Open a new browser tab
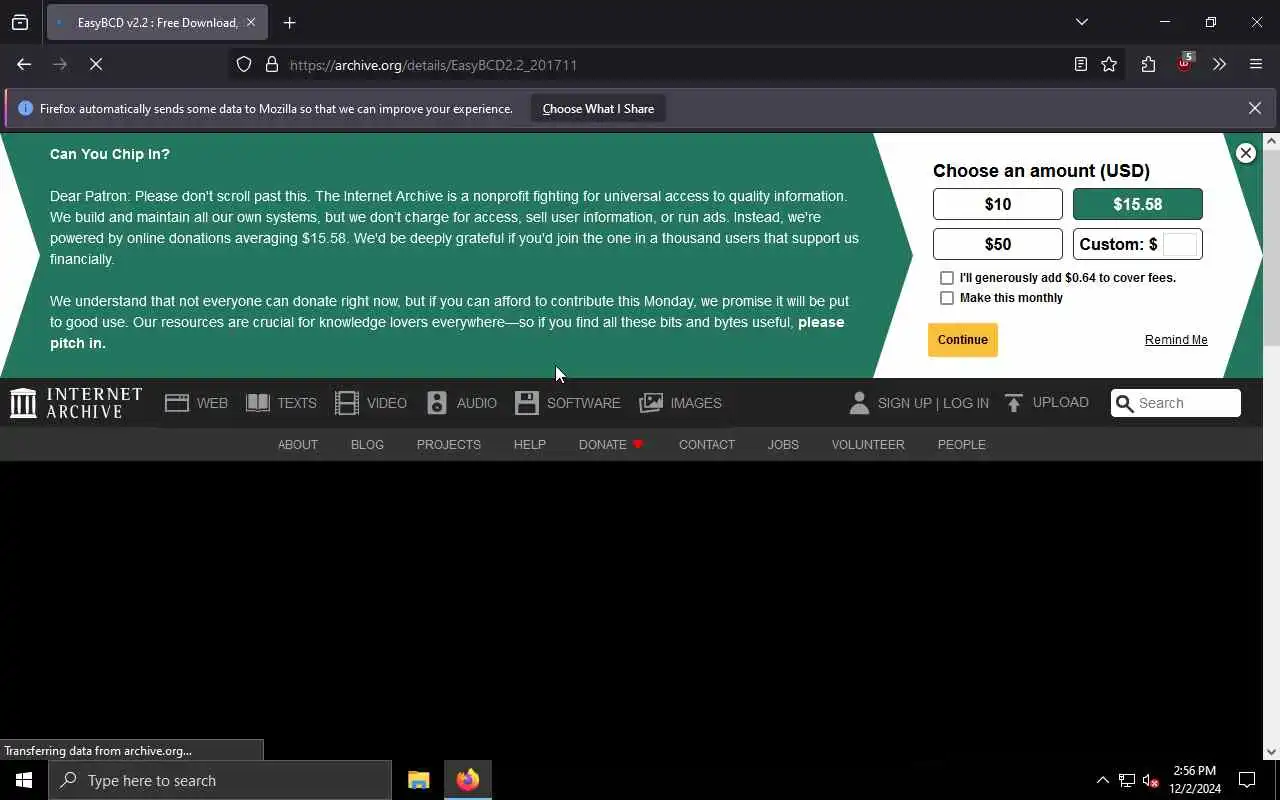 tap(290, 22)
